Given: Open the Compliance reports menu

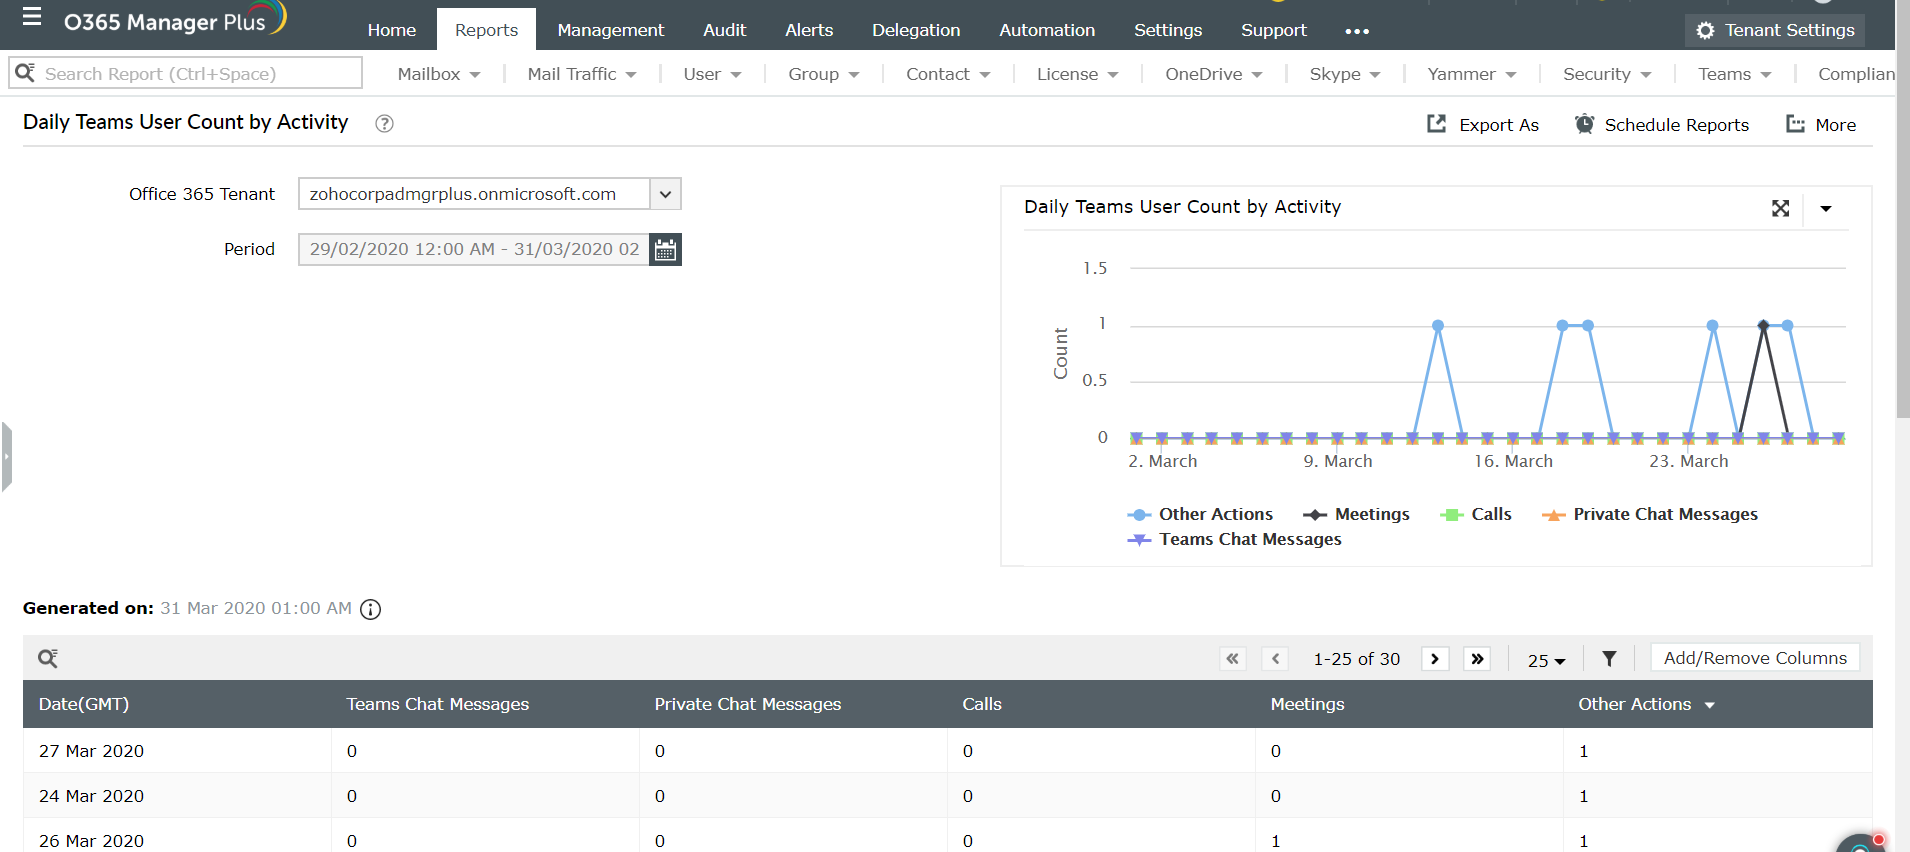Looking at the screenshot, I should (x=1856, y=74).
